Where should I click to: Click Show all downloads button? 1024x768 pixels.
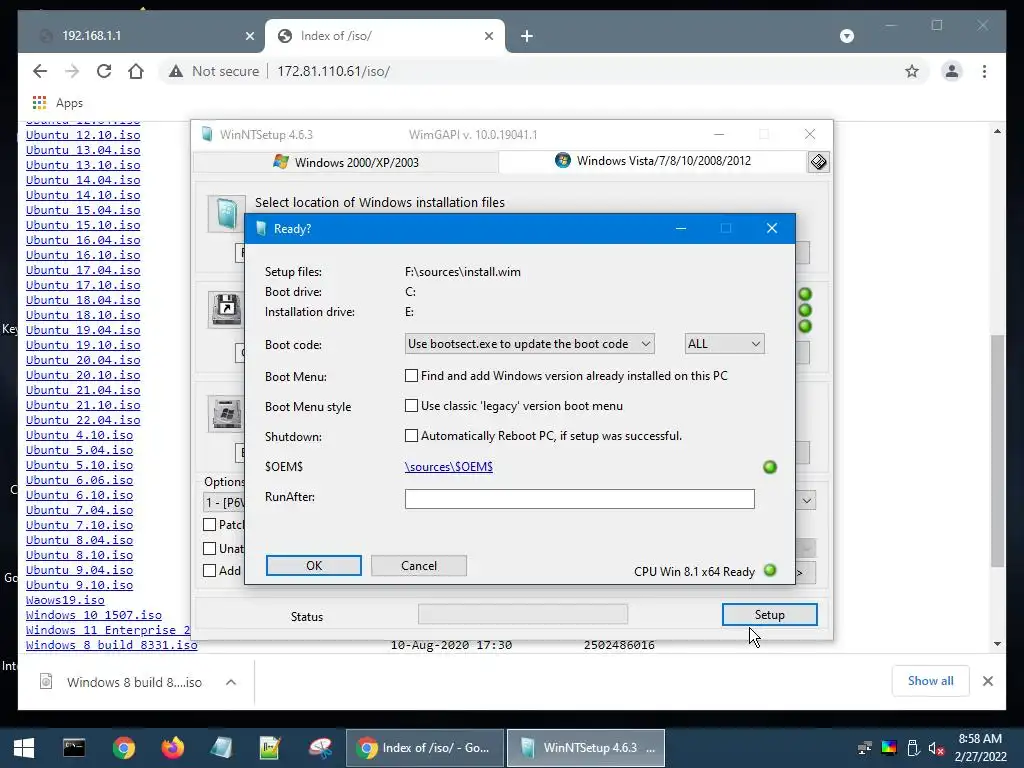(x=930, y=681)
